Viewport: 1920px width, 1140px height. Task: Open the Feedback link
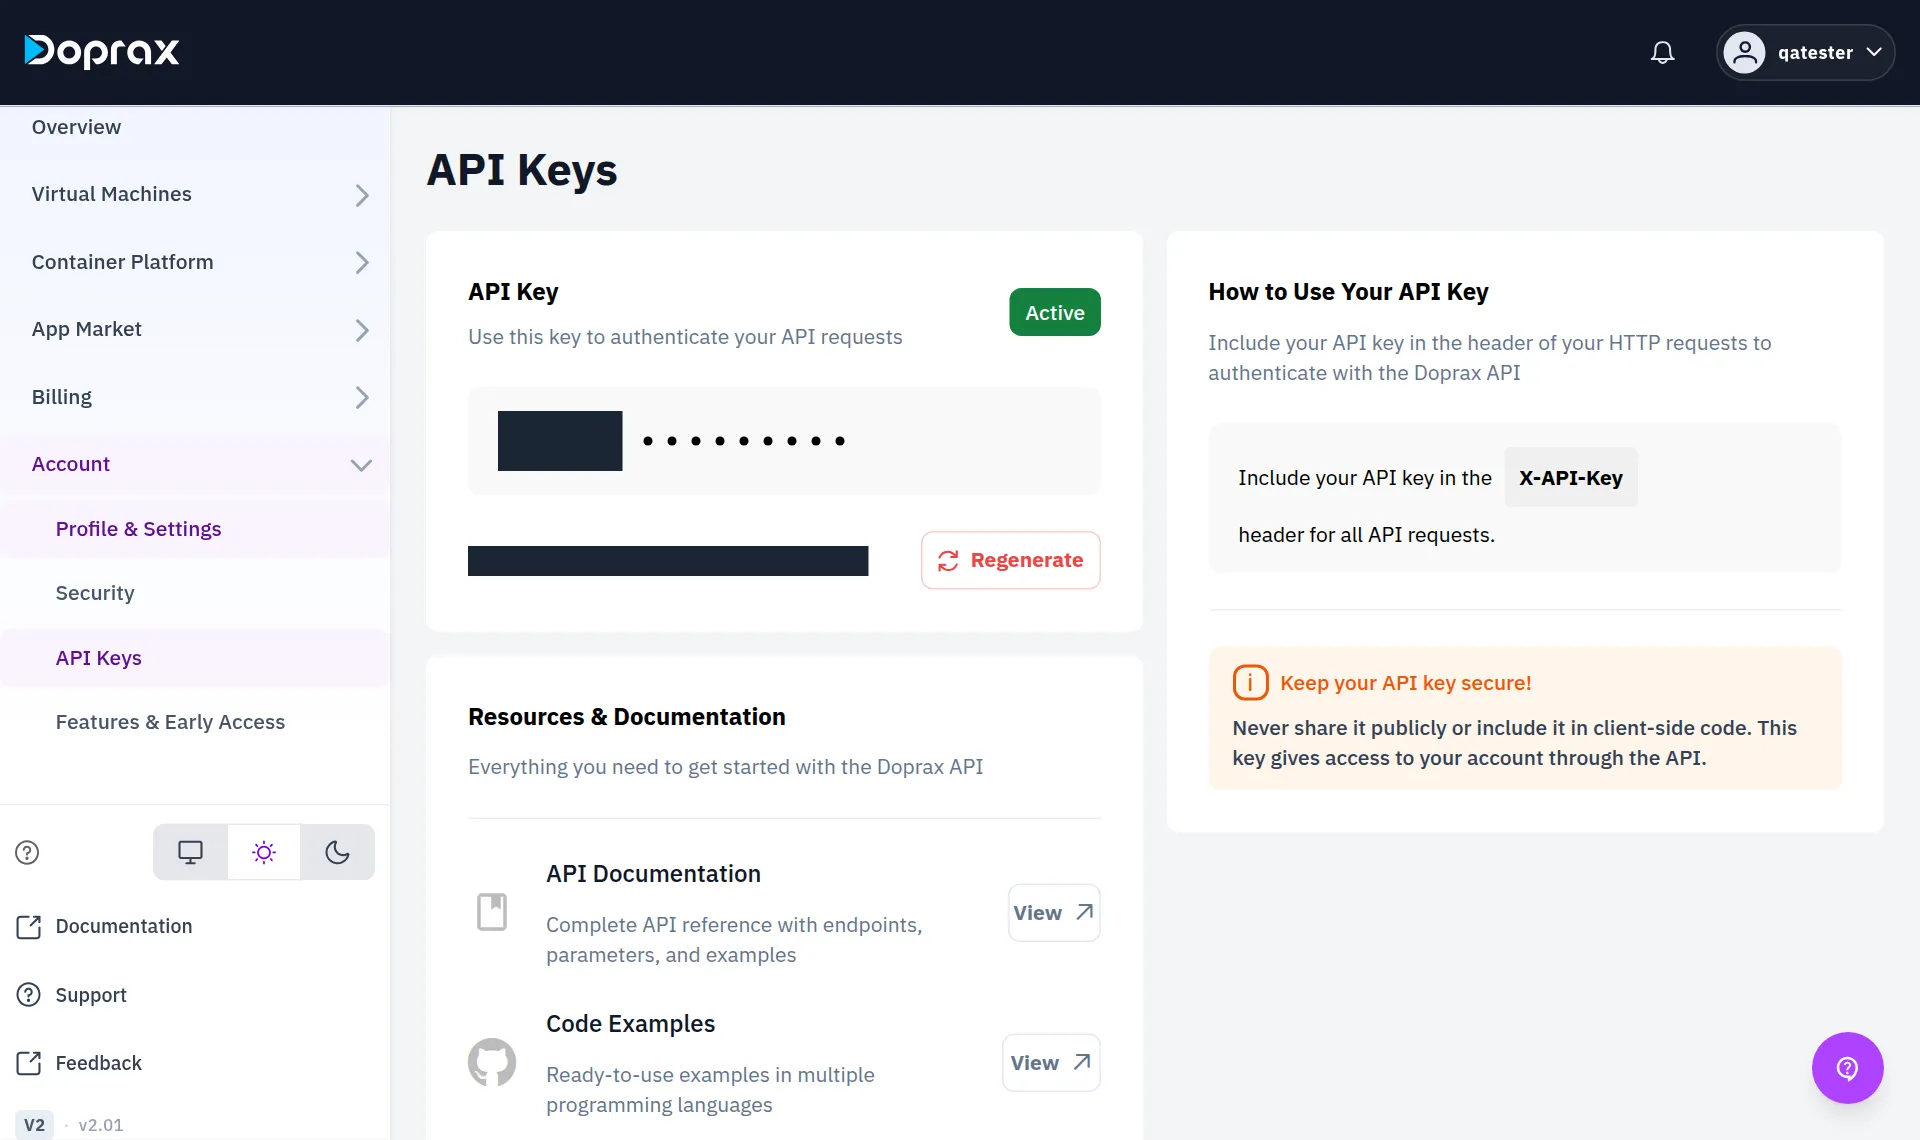(98, 1063)
